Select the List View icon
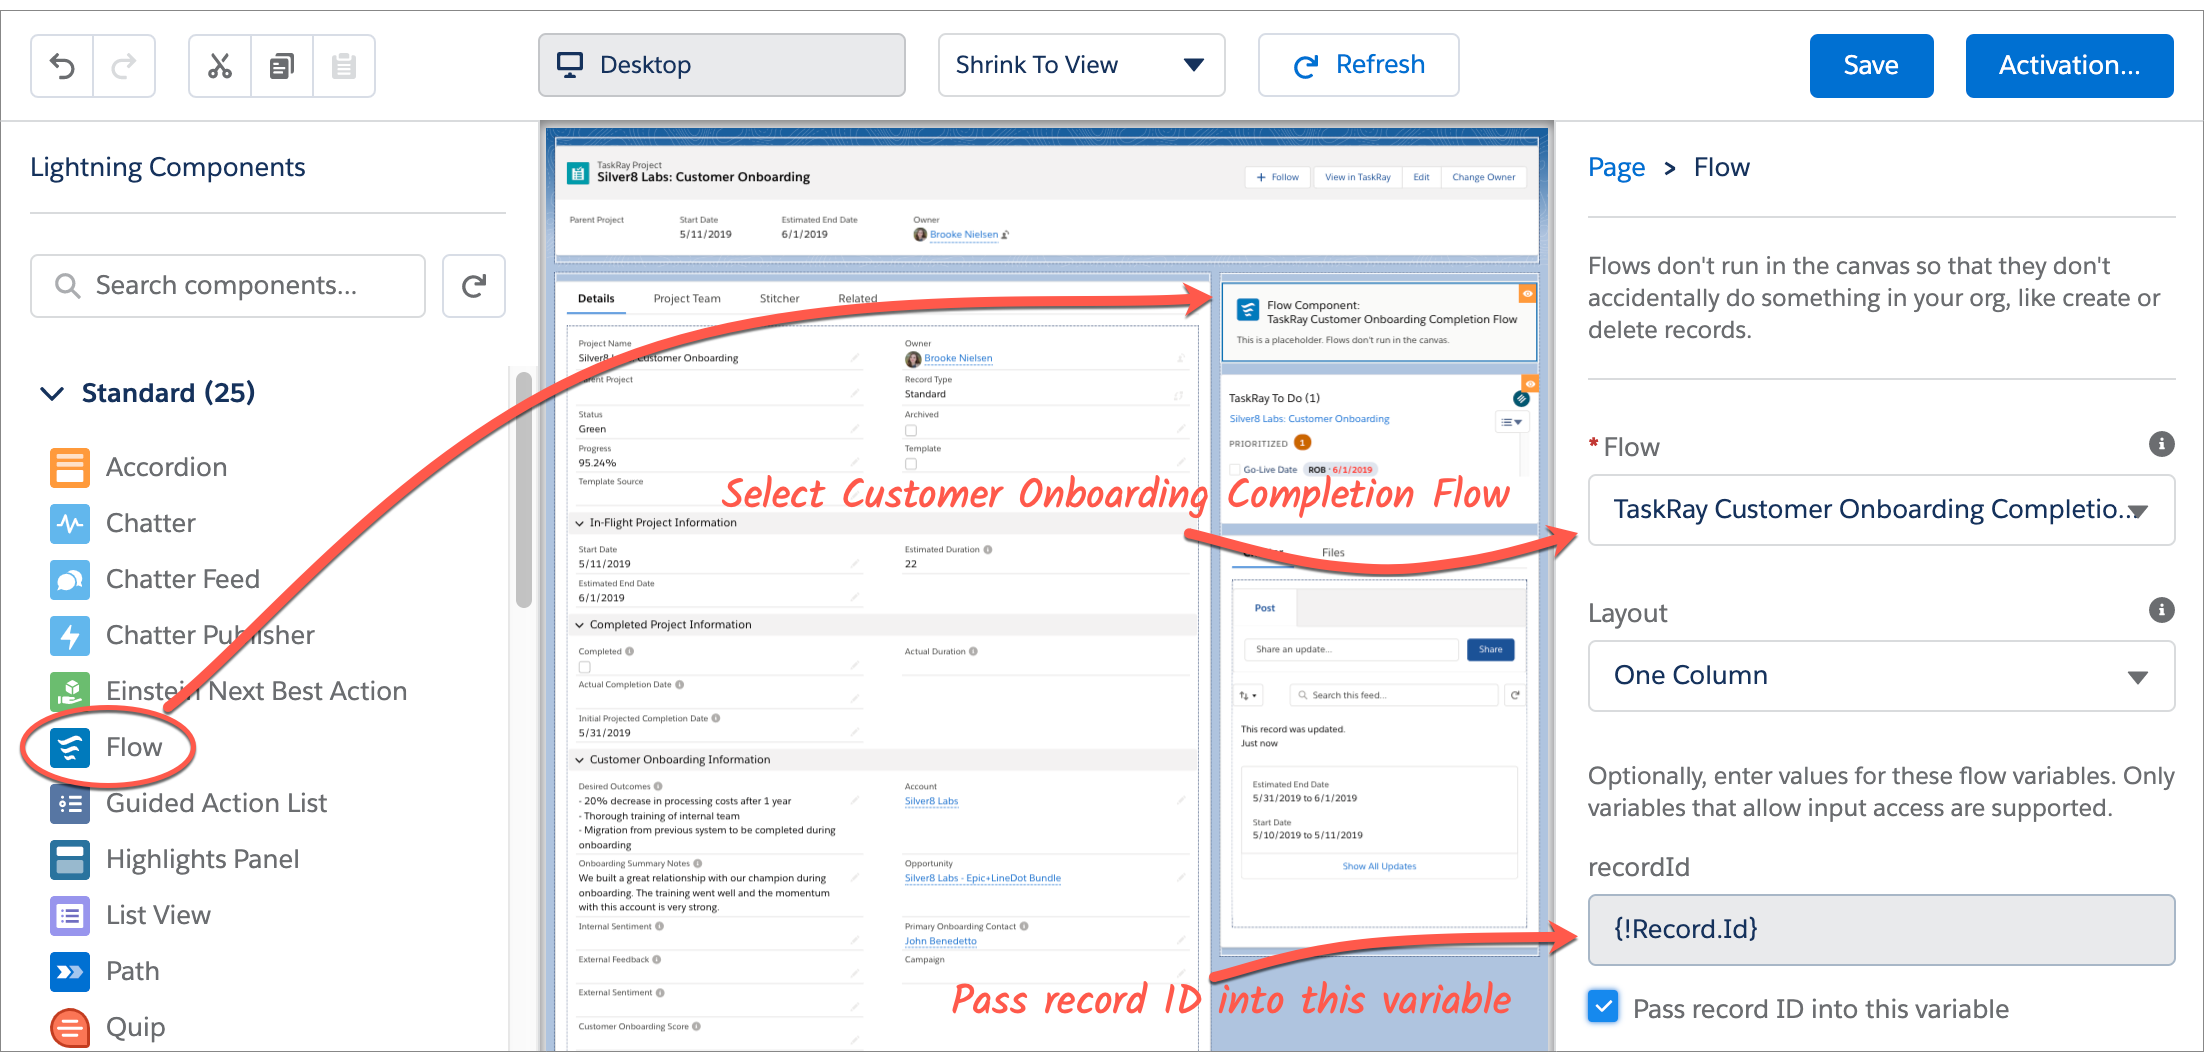Viewport: 2204px width, 1062px height. (70, 915)
